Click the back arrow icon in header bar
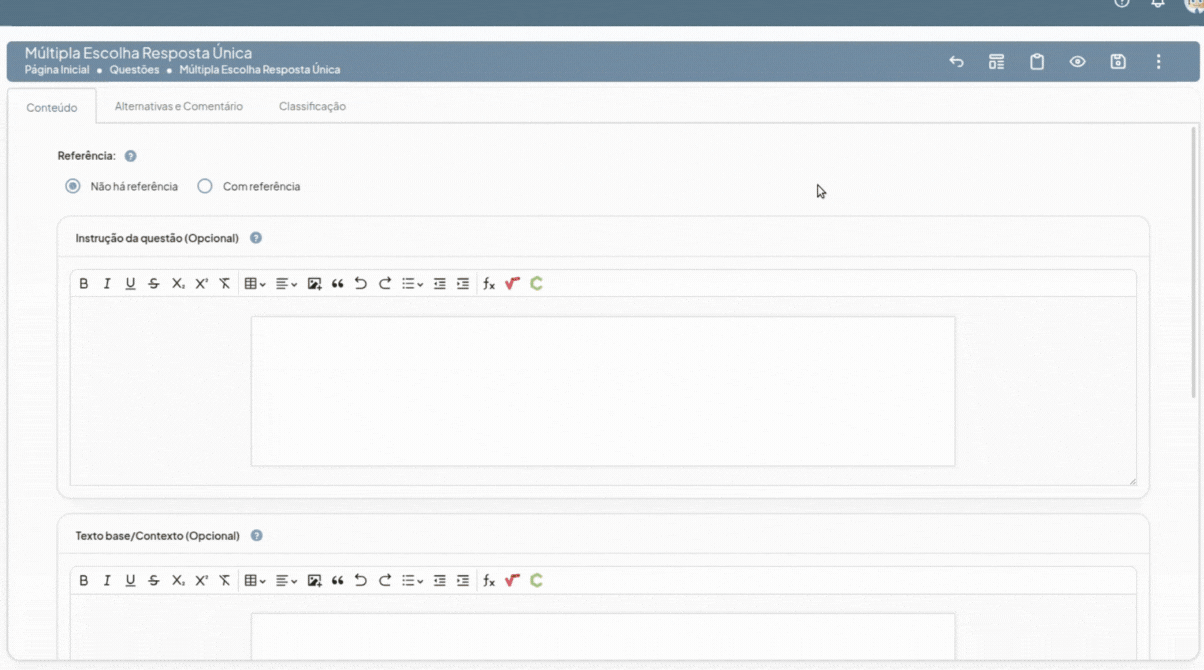This screenshot has width=1204, height=670. (x=956, y=62)
